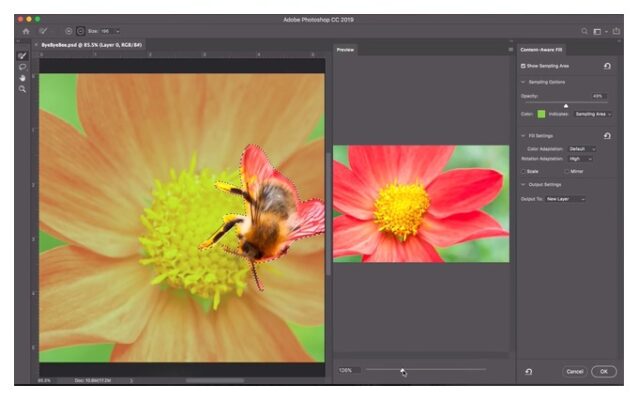Image resolution: width=638 pixels, height=400 pixels.
Task: Click the Opacity percentage field
Action: (598, 96)
